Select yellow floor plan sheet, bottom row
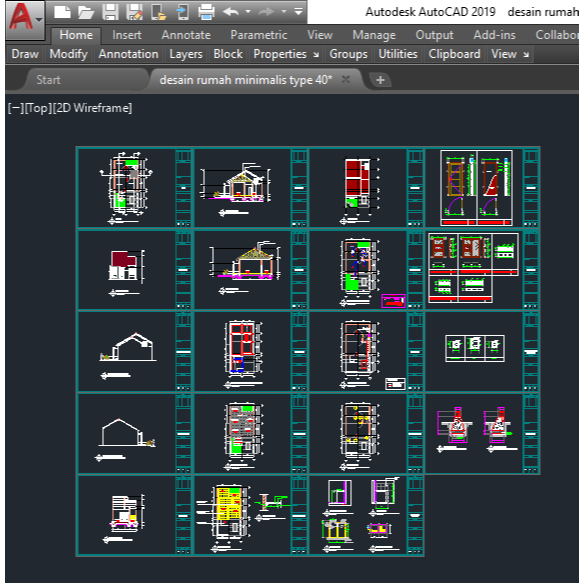583x583 pixels. tap(251, 516)
